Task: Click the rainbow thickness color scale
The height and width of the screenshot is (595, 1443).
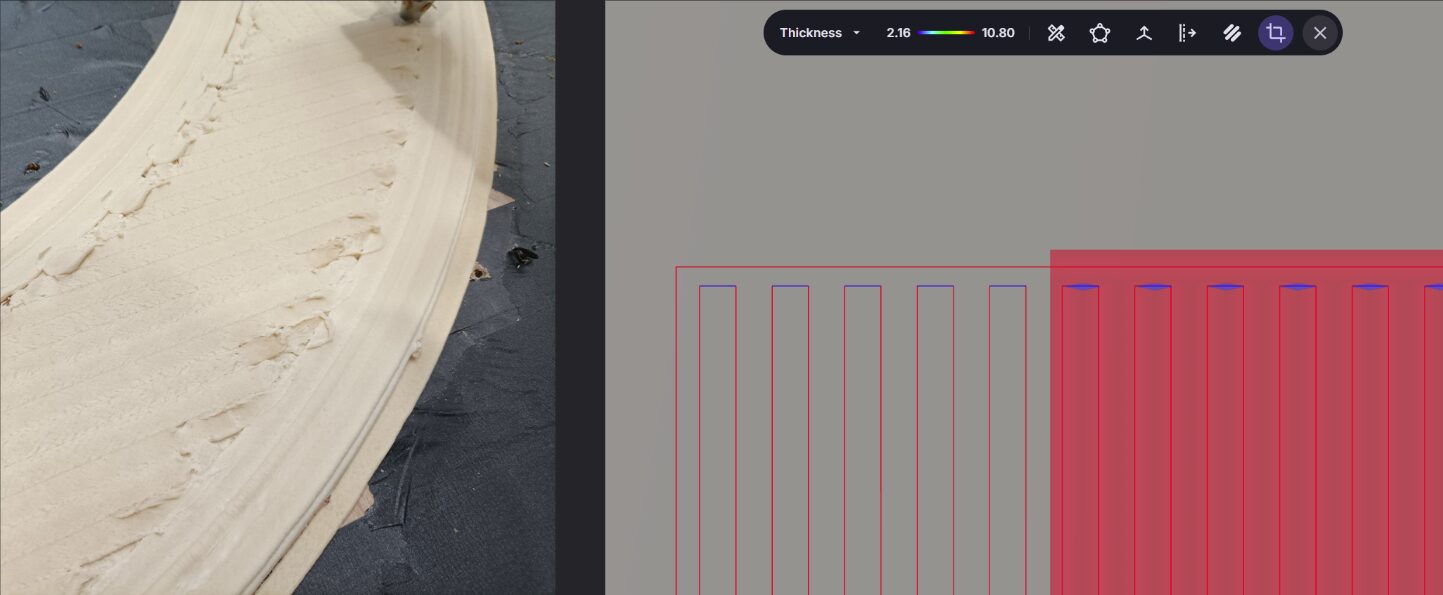Action: 945,33
